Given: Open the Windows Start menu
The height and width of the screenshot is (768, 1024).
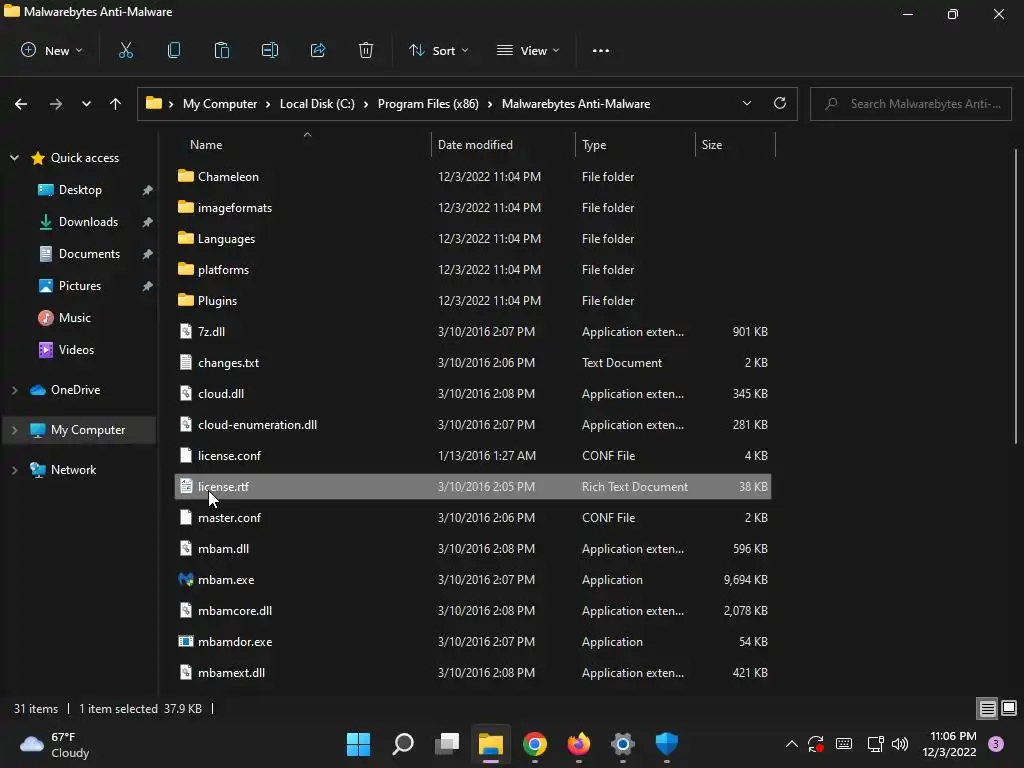Looking at the screenshot, I should point(359,744).
